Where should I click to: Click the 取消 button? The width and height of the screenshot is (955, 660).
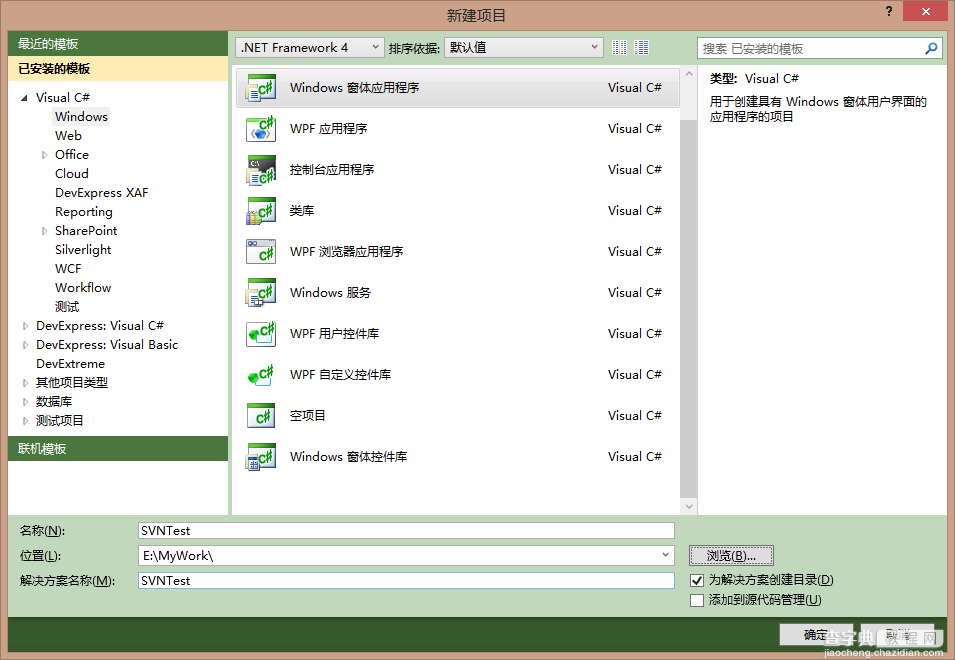[897, 634]
